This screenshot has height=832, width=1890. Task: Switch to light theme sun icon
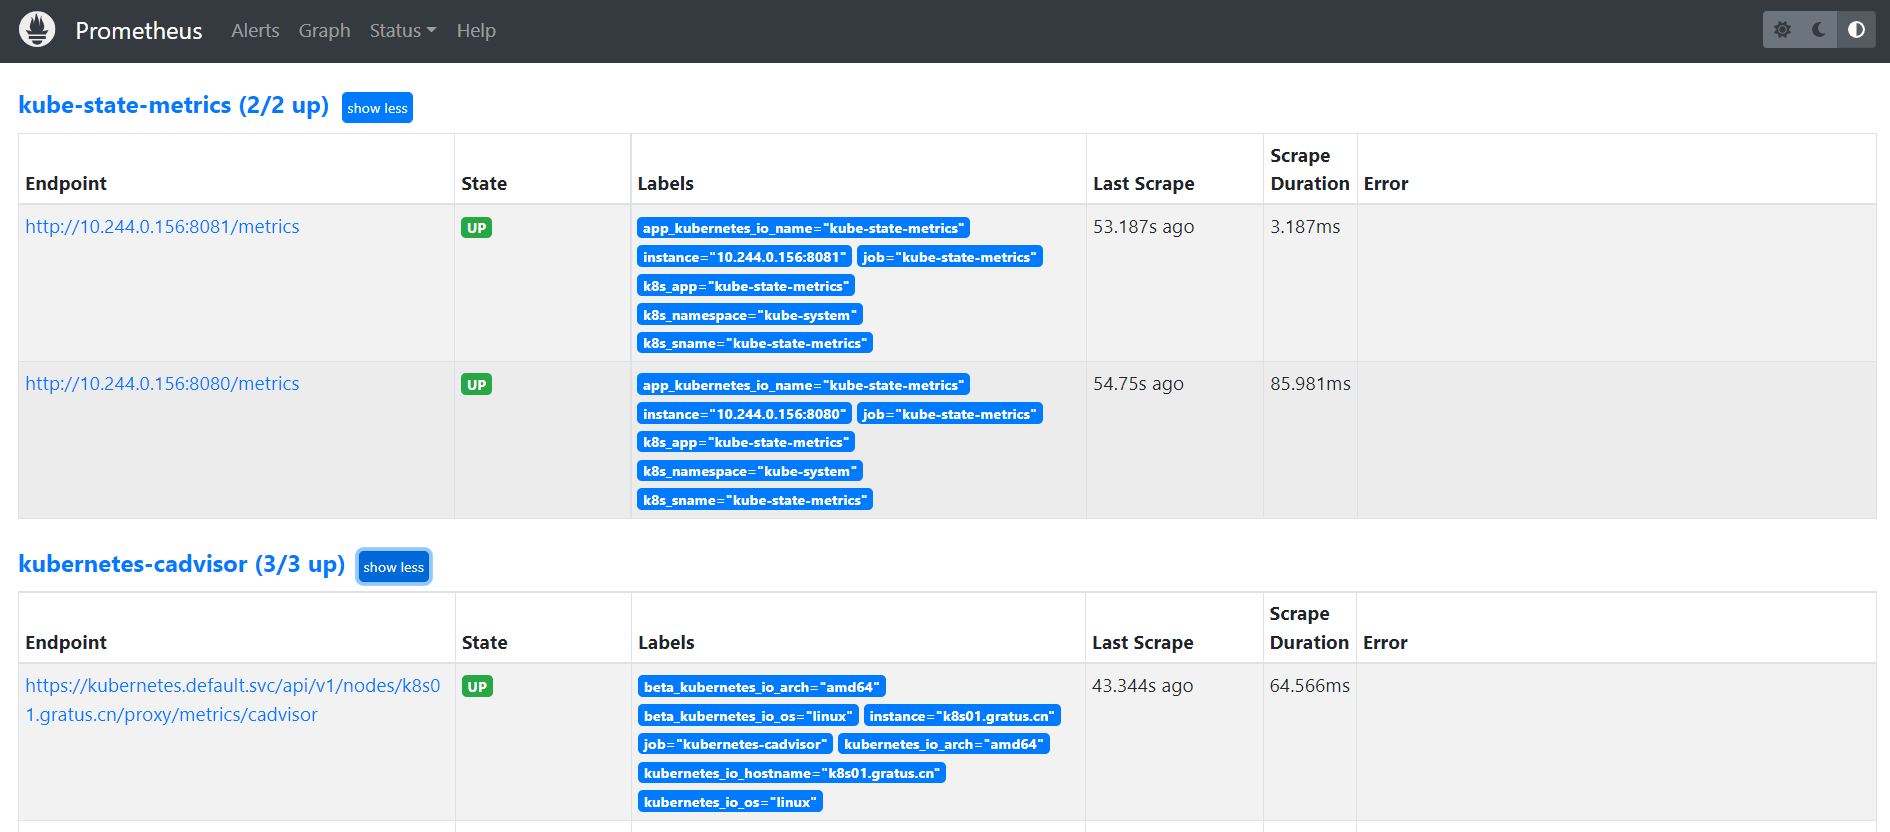tap(1782, 30)
